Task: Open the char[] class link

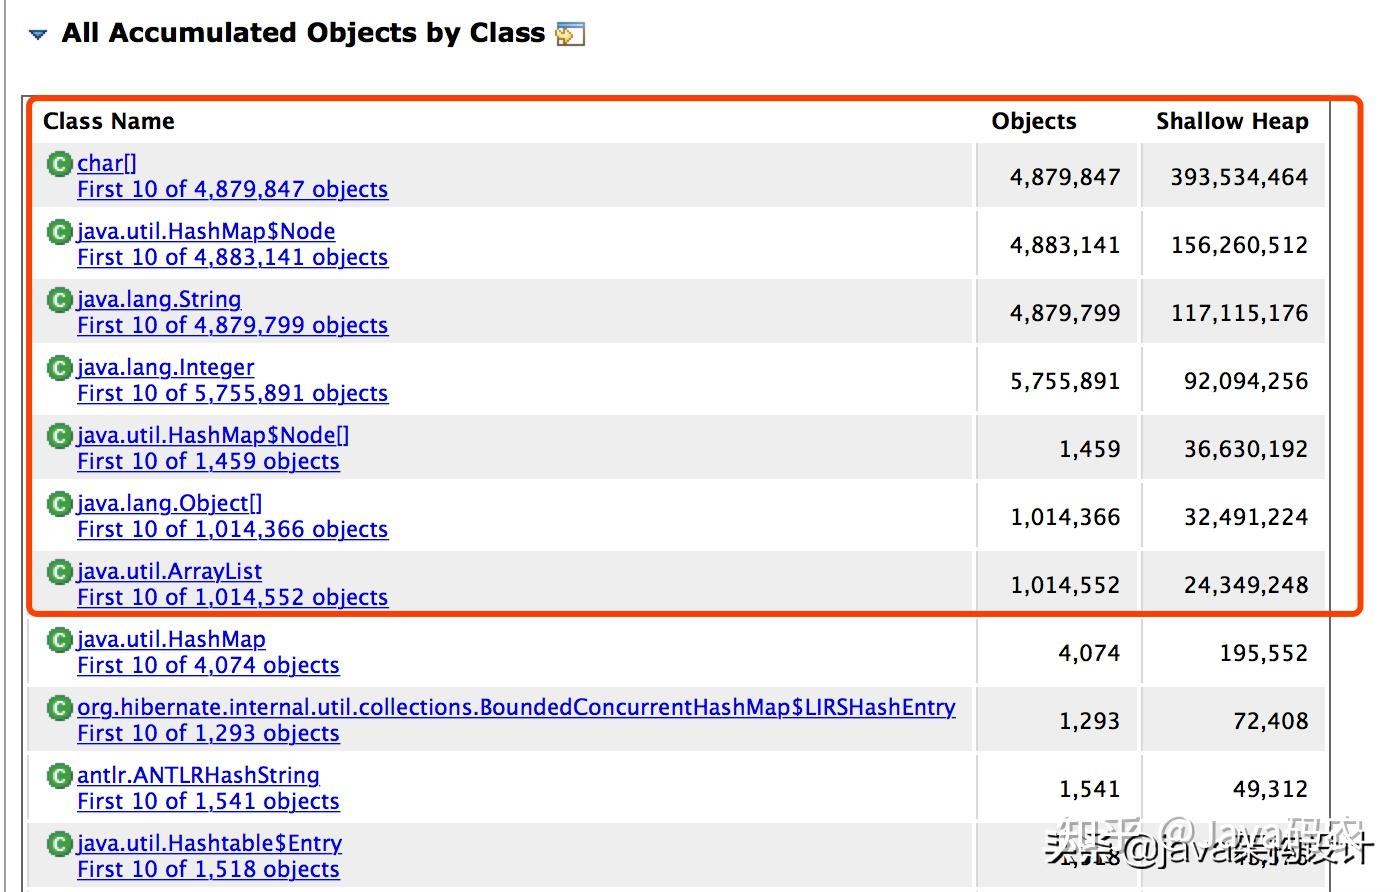Action: point(107,163)
